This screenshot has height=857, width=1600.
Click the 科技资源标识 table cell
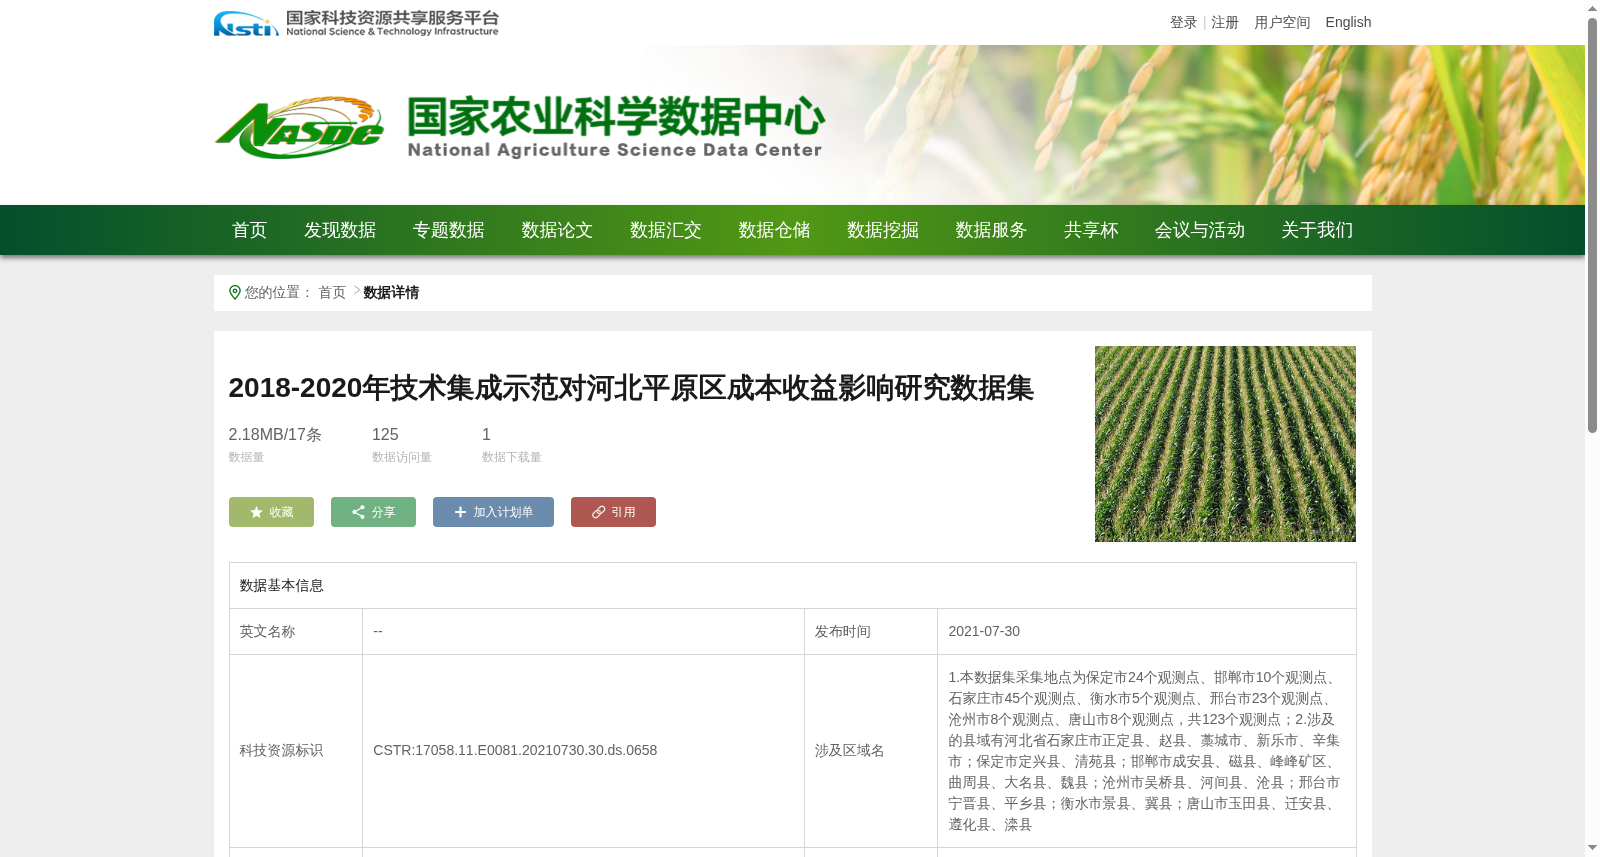(x=296, y=751)
